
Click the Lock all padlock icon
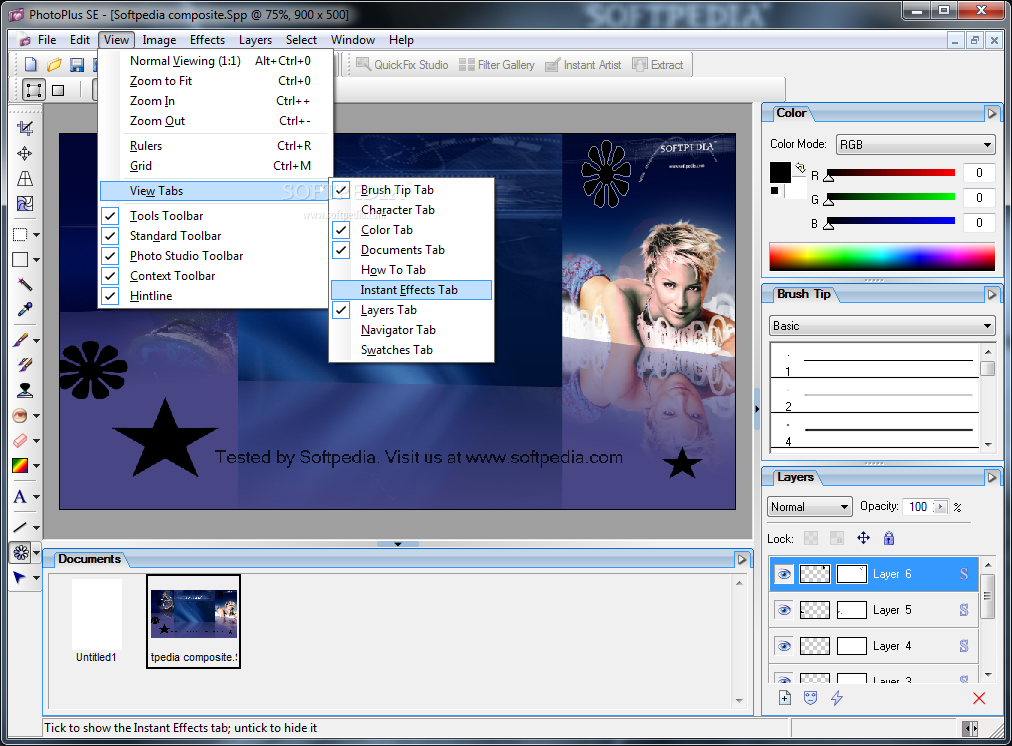point(889,538)
